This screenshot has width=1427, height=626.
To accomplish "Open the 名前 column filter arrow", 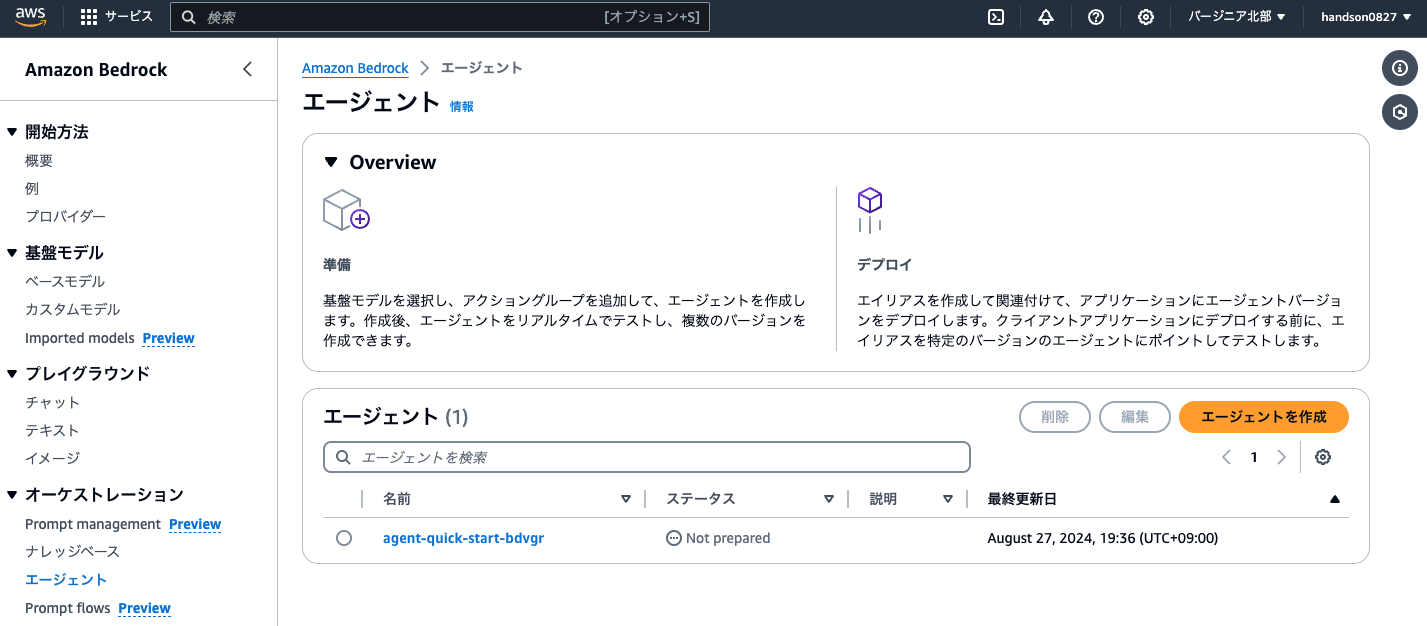I will click(x=626, y=499).
